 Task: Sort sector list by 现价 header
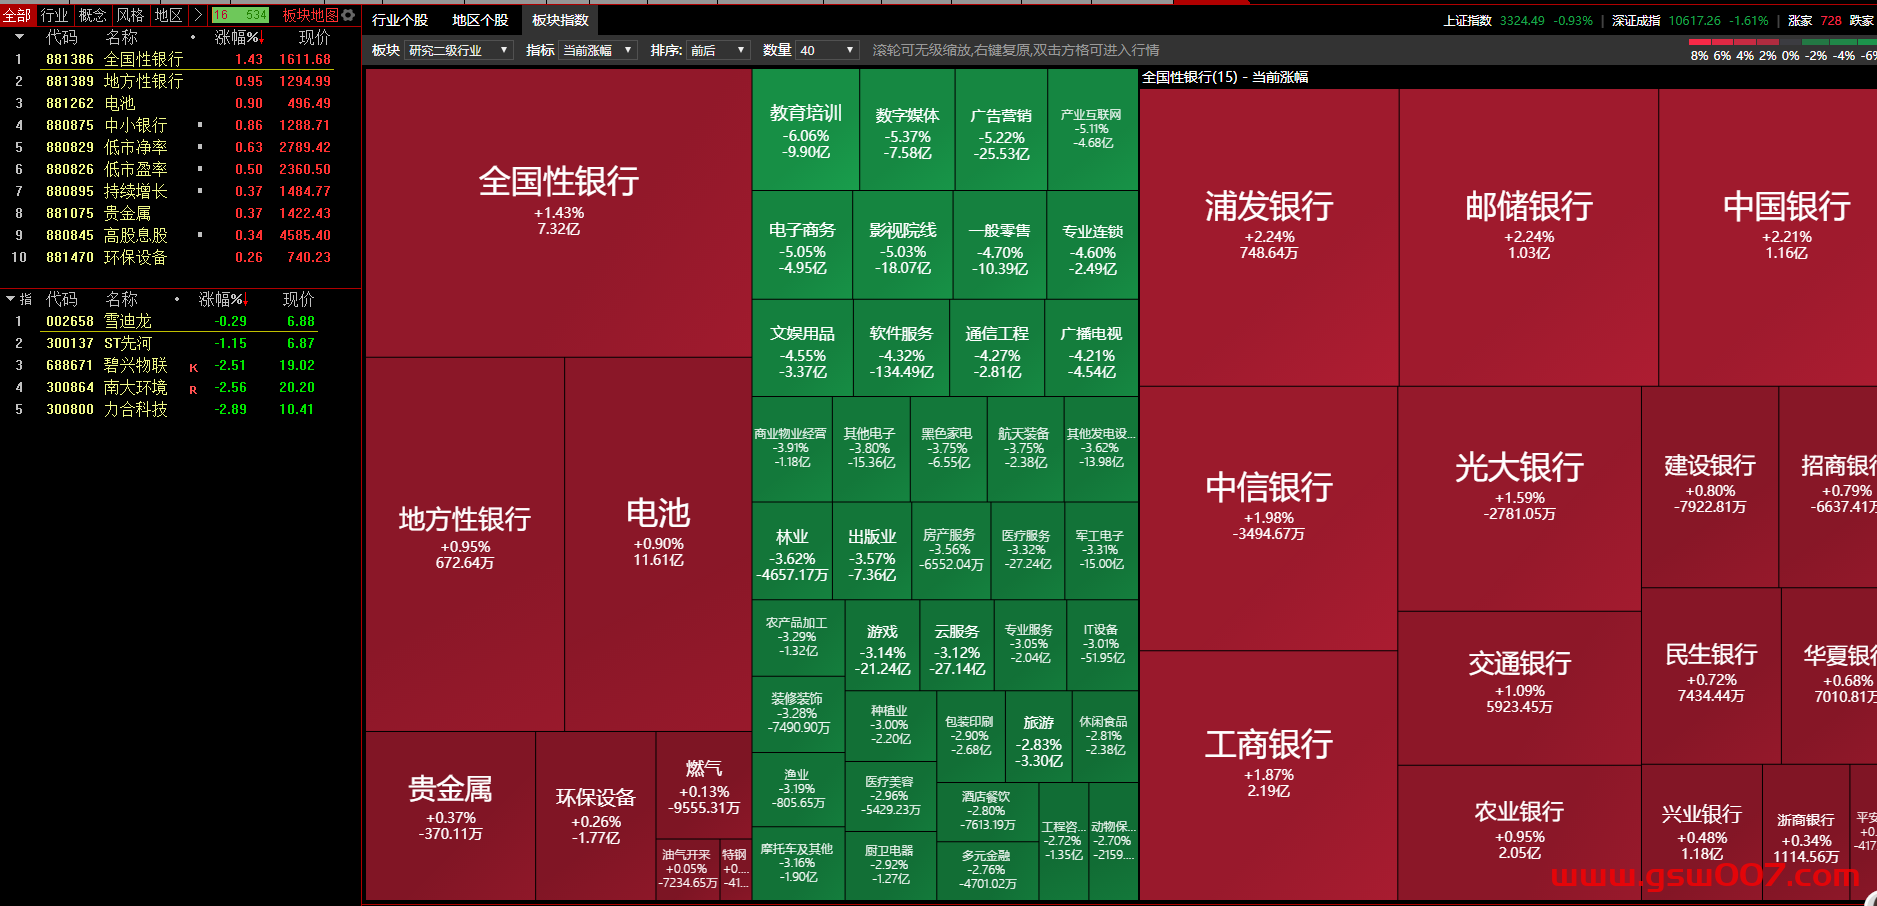click(x=314, y=37)
